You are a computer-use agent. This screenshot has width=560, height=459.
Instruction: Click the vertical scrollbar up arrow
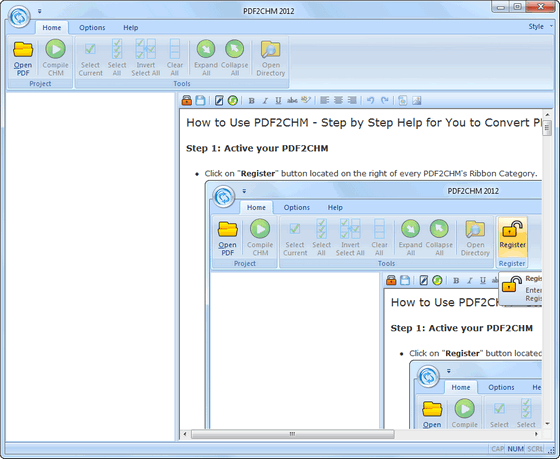[x=547, y=115]
